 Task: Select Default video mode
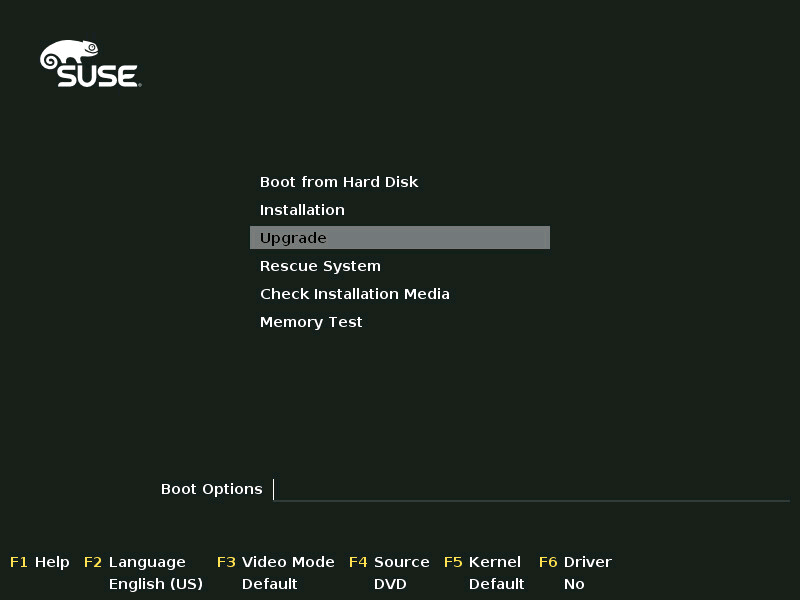tap(269, 584)
